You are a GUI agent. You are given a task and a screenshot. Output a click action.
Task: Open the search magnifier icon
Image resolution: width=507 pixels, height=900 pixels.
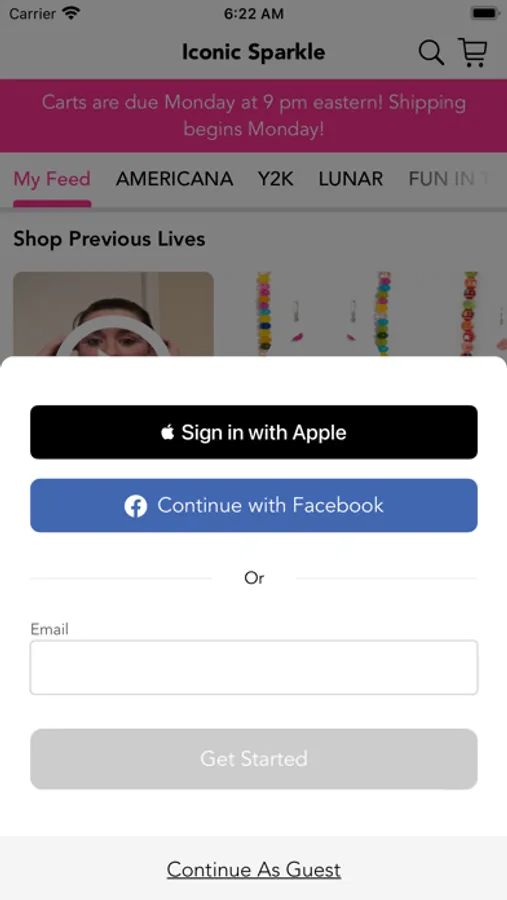tap(431, 52)
